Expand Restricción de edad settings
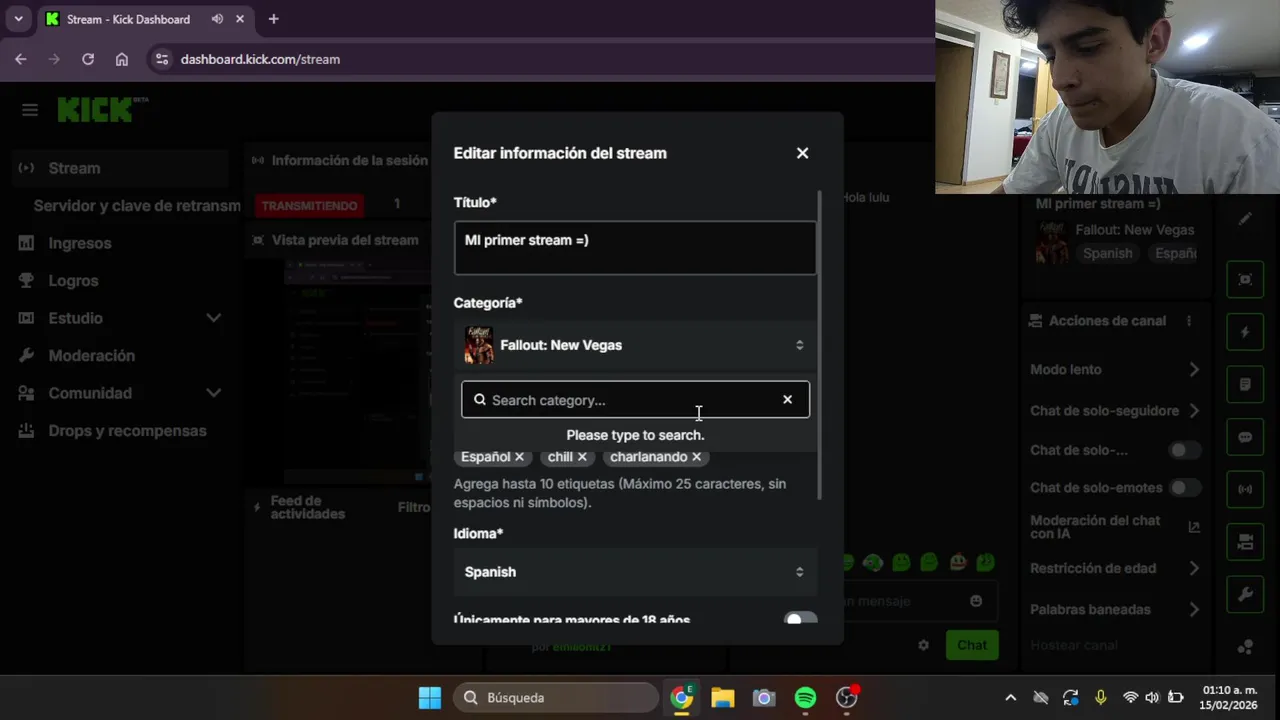The height and width of the screenshot is (720, 1280). click(1194, 568)
